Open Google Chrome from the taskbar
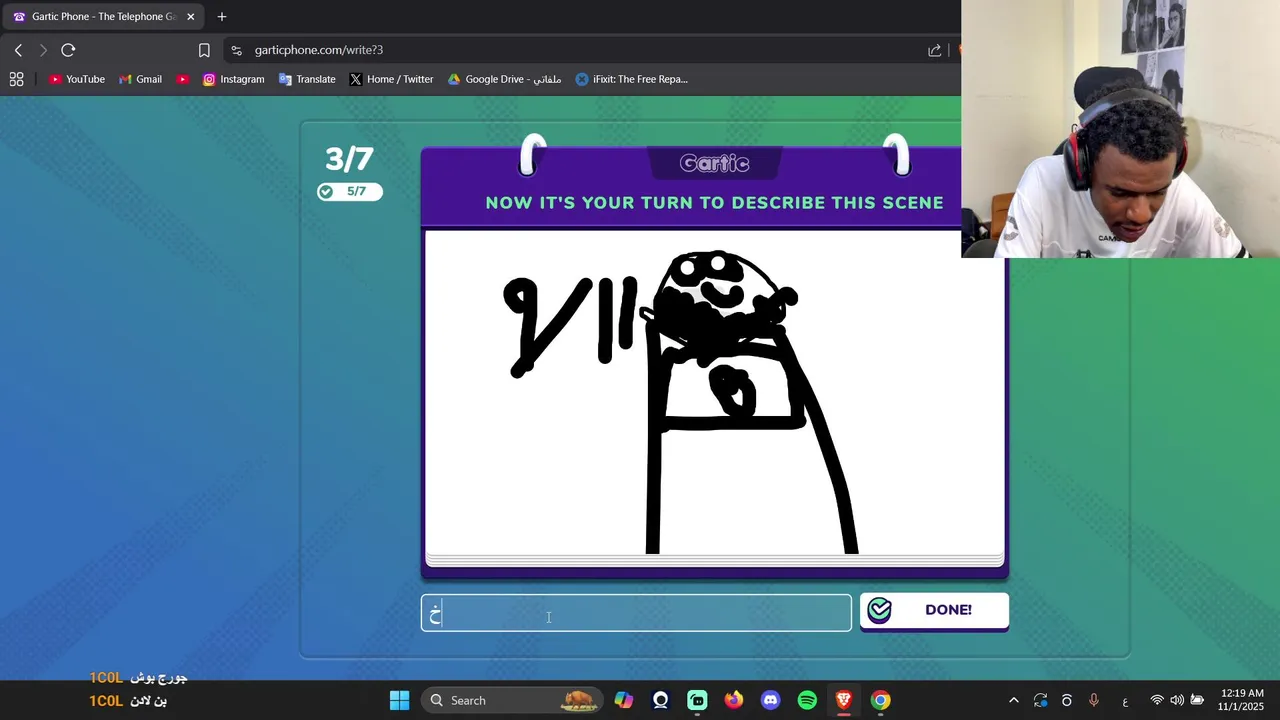Screen dimensions: 1280x720 click(880, 700)
